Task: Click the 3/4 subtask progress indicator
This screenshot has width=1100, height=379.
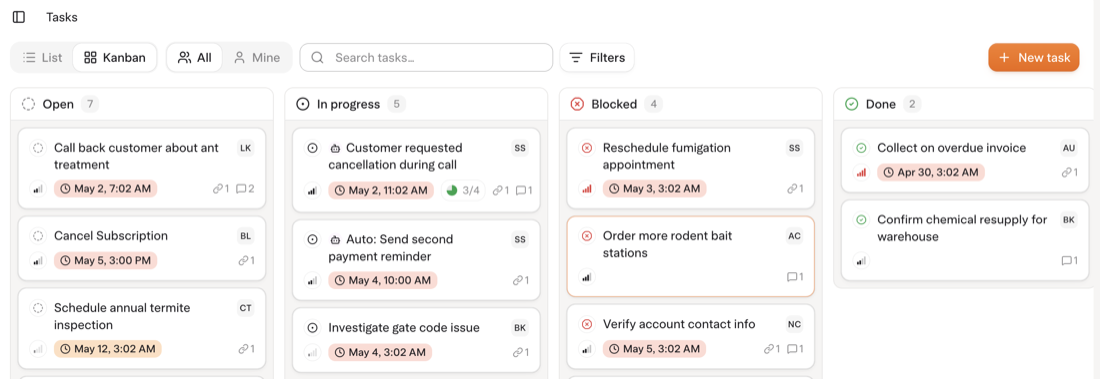Action: click(x=463, y=190)
